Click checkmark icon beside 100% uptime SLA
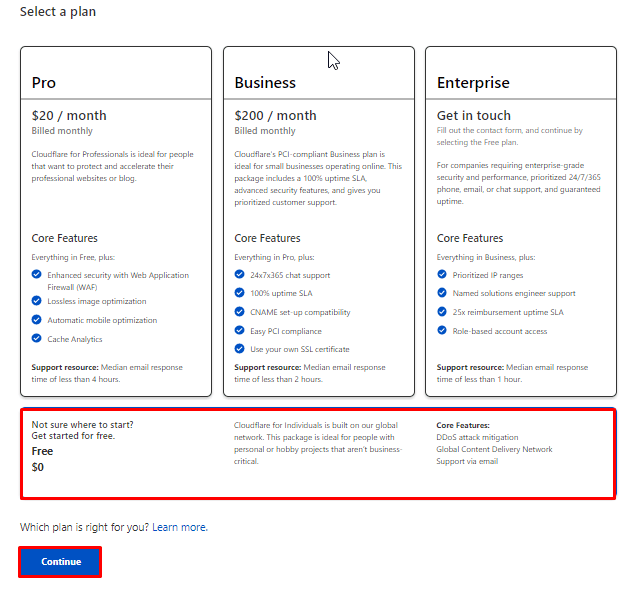Viewport: 642px width, 590px height. coord(240,293)
